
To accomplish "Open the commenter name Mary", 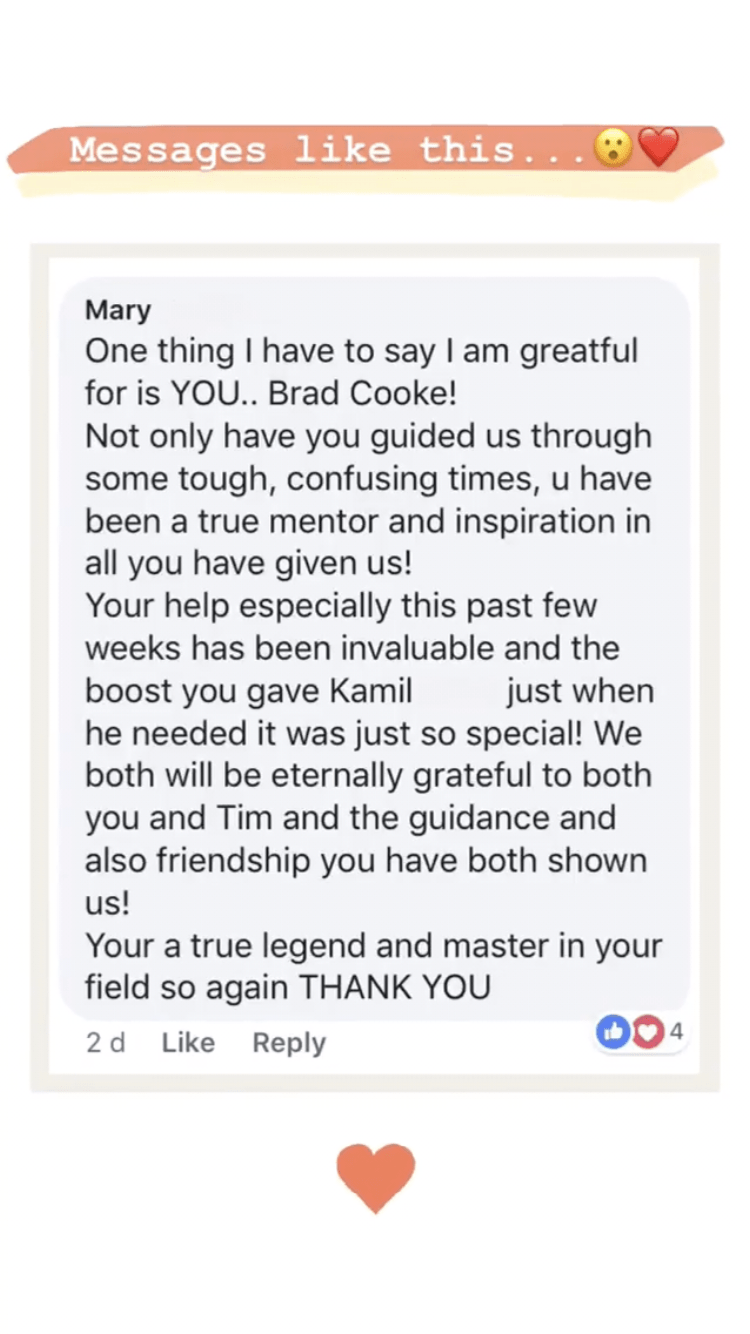I will 118,310.
